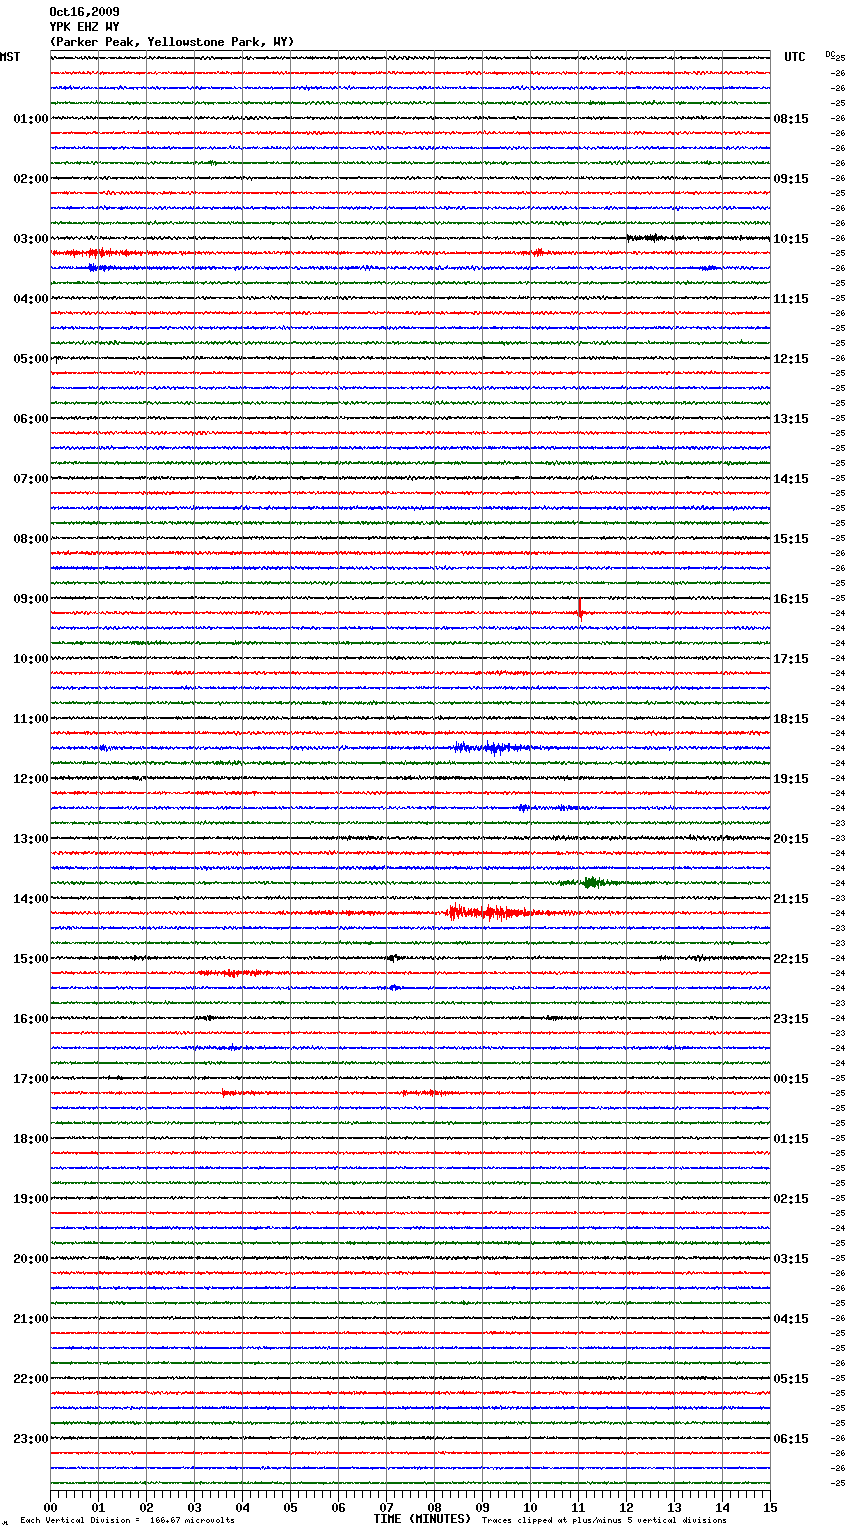The height and width of the screenshot is (1534, 850).
Task: Click the 21:15 UTC time label
Action: coord(791,899)
